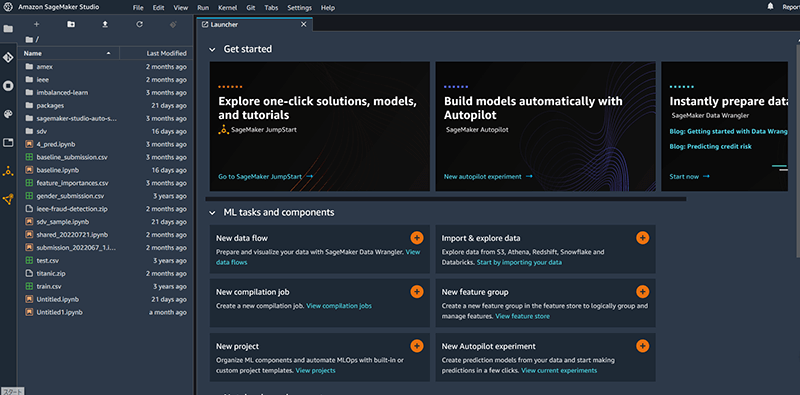Select the 4_pred.ipynb notebook

tap(106, 144)
